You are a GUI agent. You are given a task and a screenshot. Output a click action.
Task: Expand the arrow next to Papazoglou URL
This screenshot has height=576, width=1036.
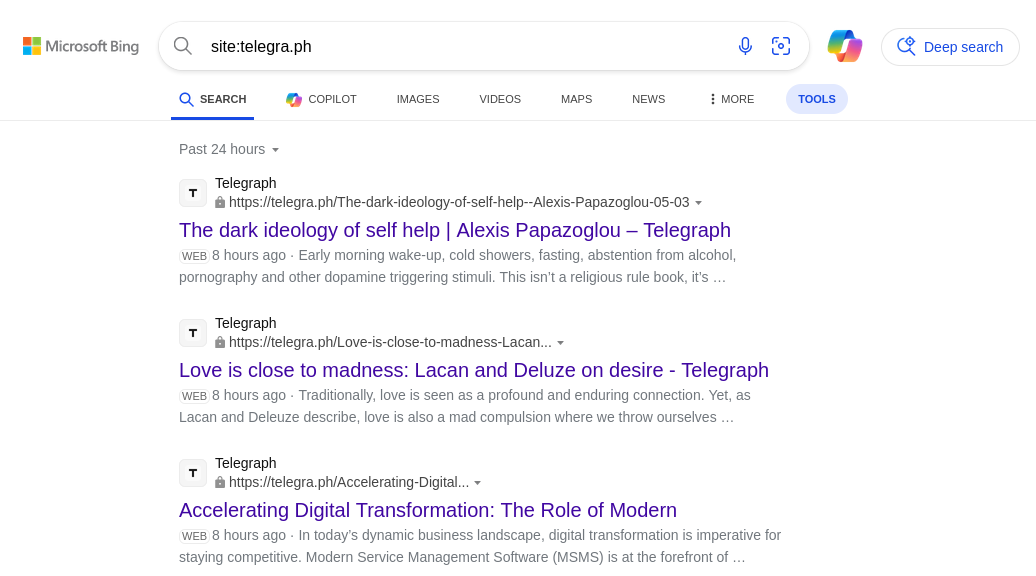698,203
